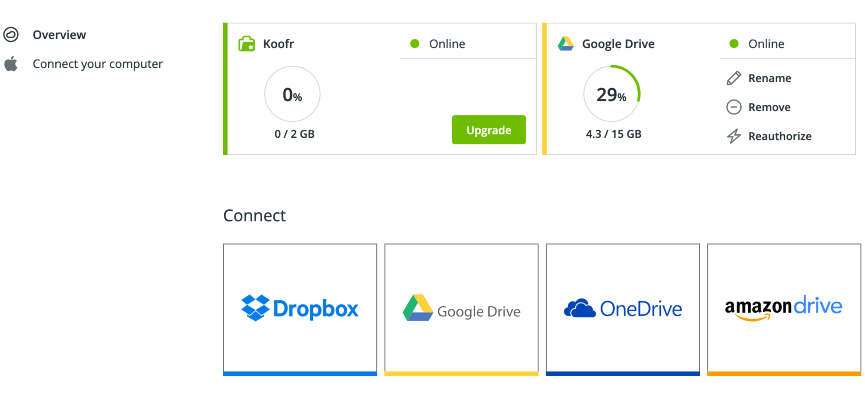Screen dimensions: 865x400
Task: Click the 4.3 / 15 GB usage text
Action: (x=613, y=134)
